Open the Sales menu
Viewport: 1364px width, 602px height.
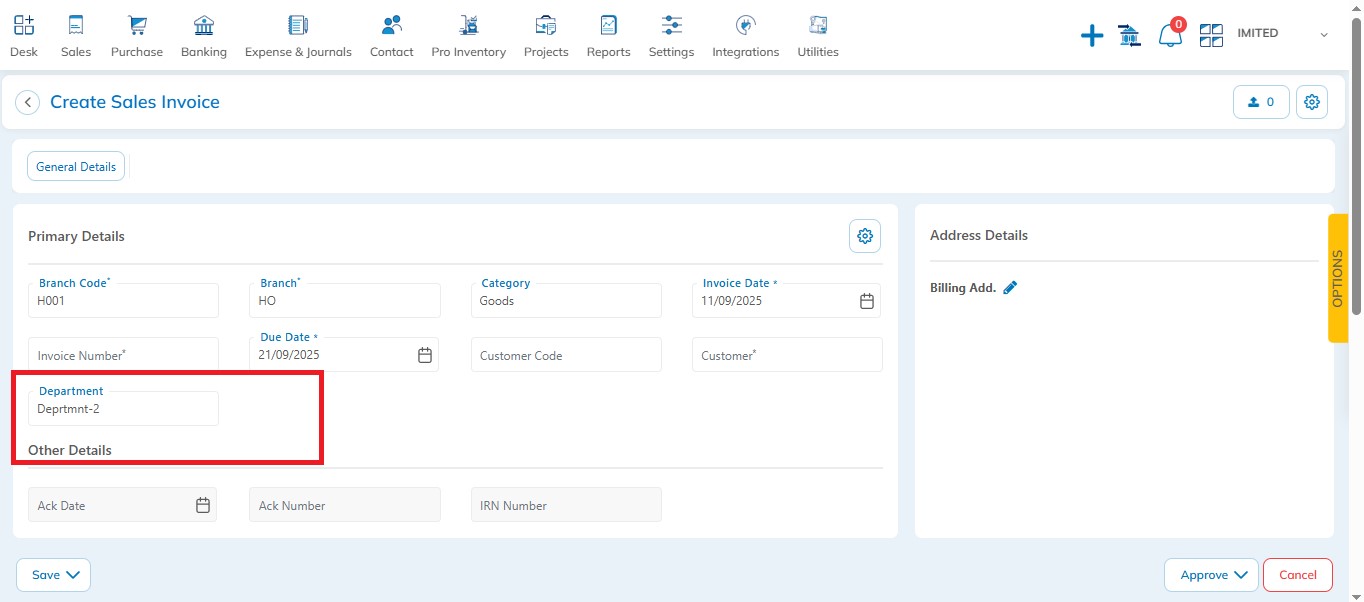[x=76, y=36]
